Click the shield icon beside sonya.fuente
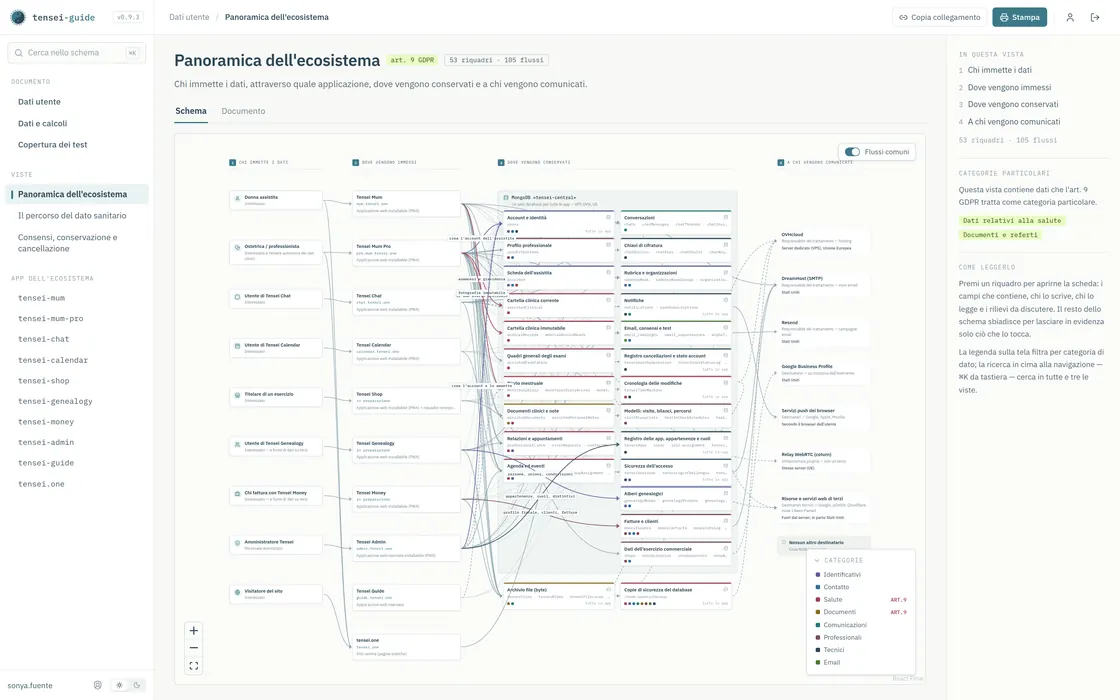1120x700 pixels. (x=98, y=685)
